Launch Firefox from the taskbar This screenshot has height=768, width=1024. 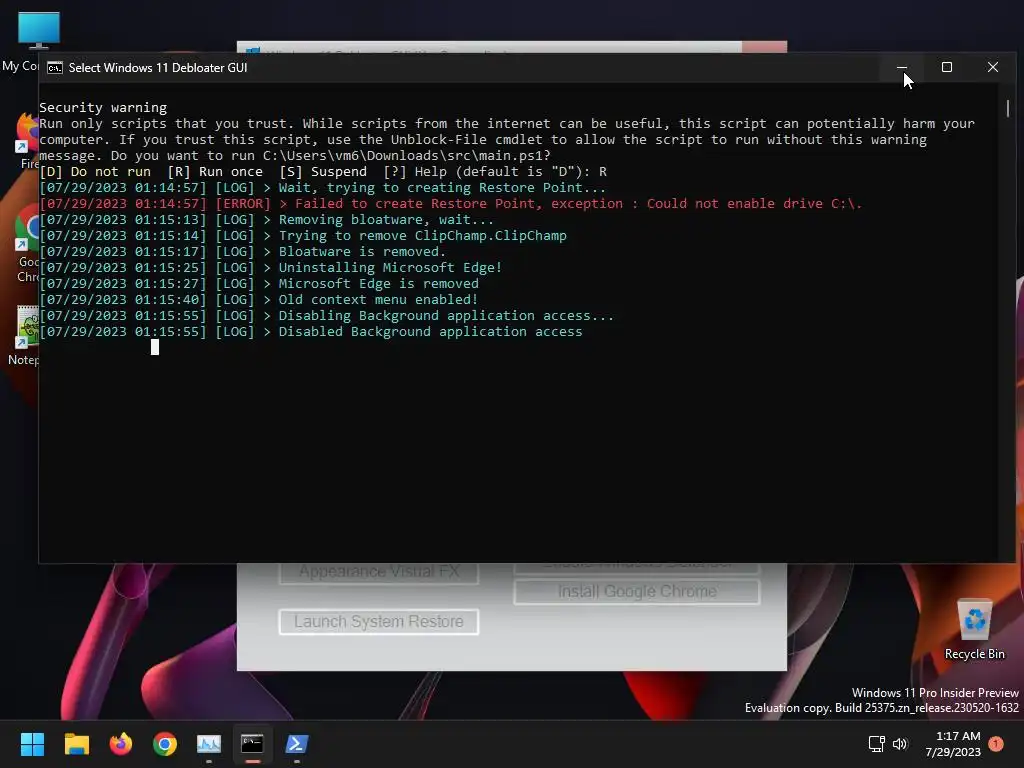tap(121, 744)
